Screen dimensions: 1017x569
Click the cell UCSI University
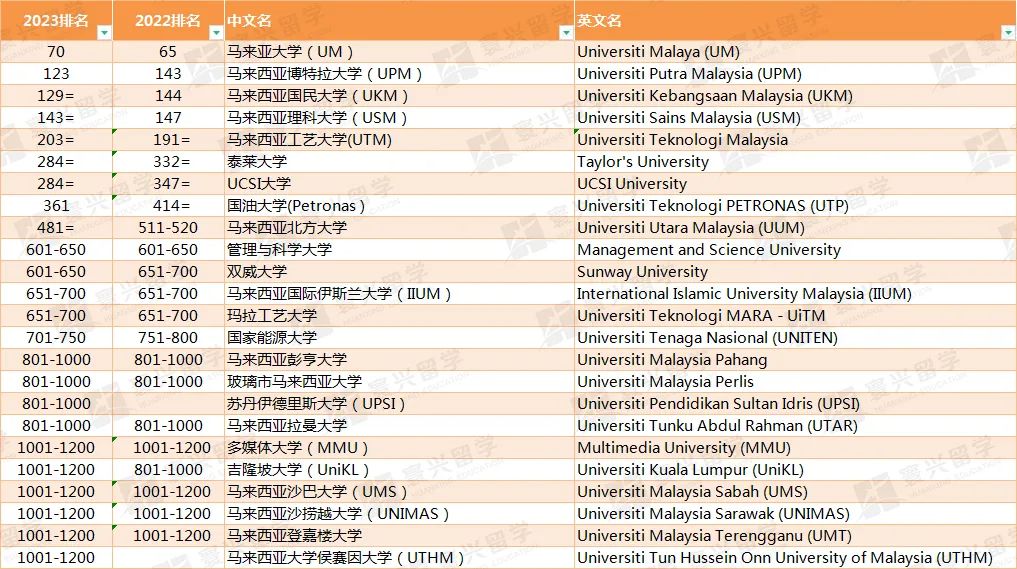point(796,184)
